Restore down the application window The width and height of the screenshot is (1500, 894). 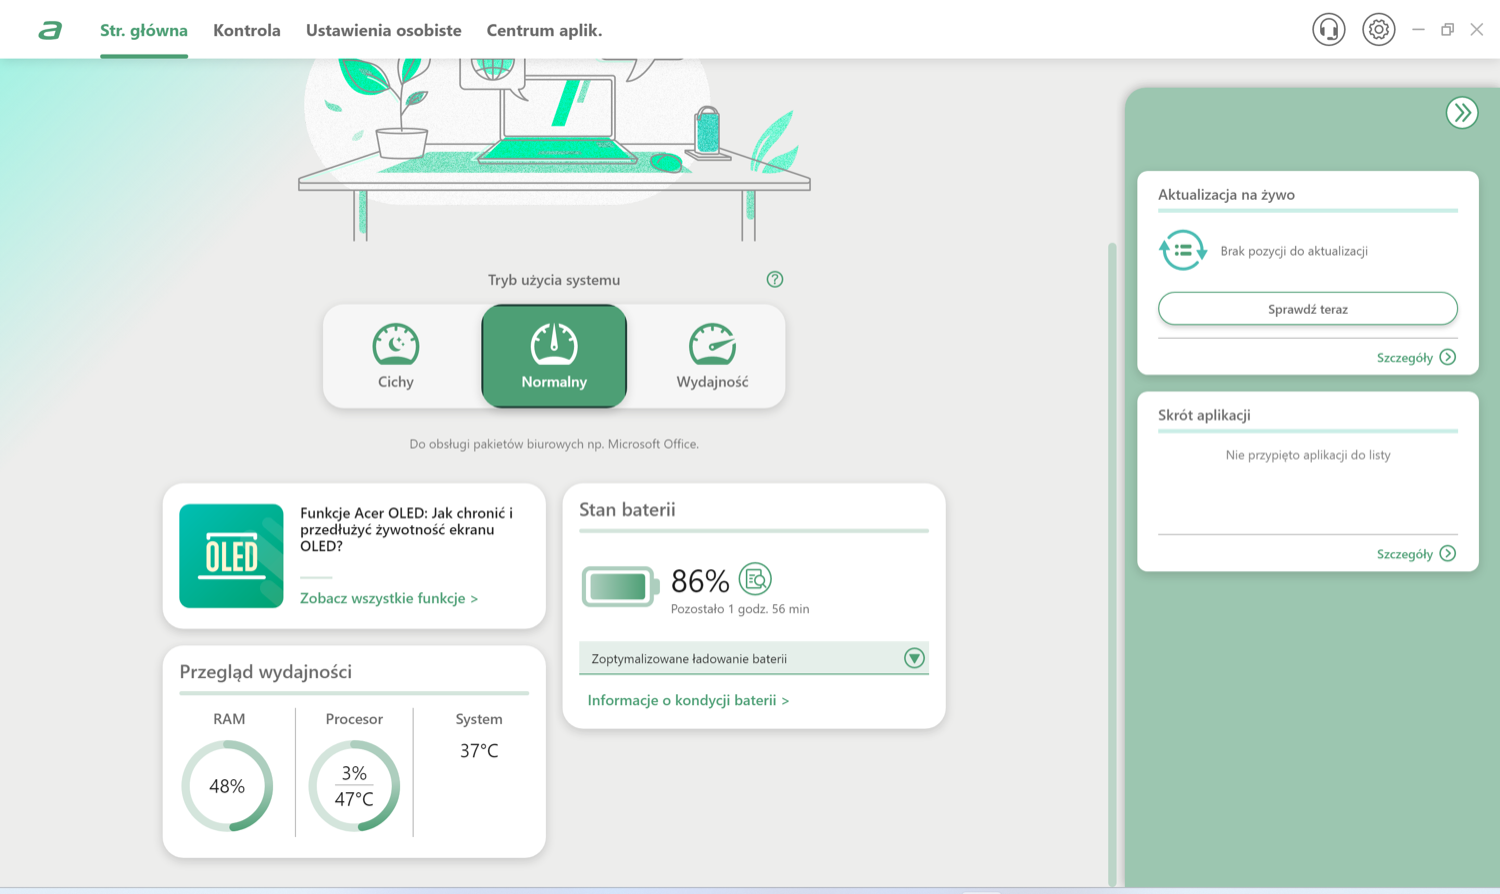tap(1447, 30)
